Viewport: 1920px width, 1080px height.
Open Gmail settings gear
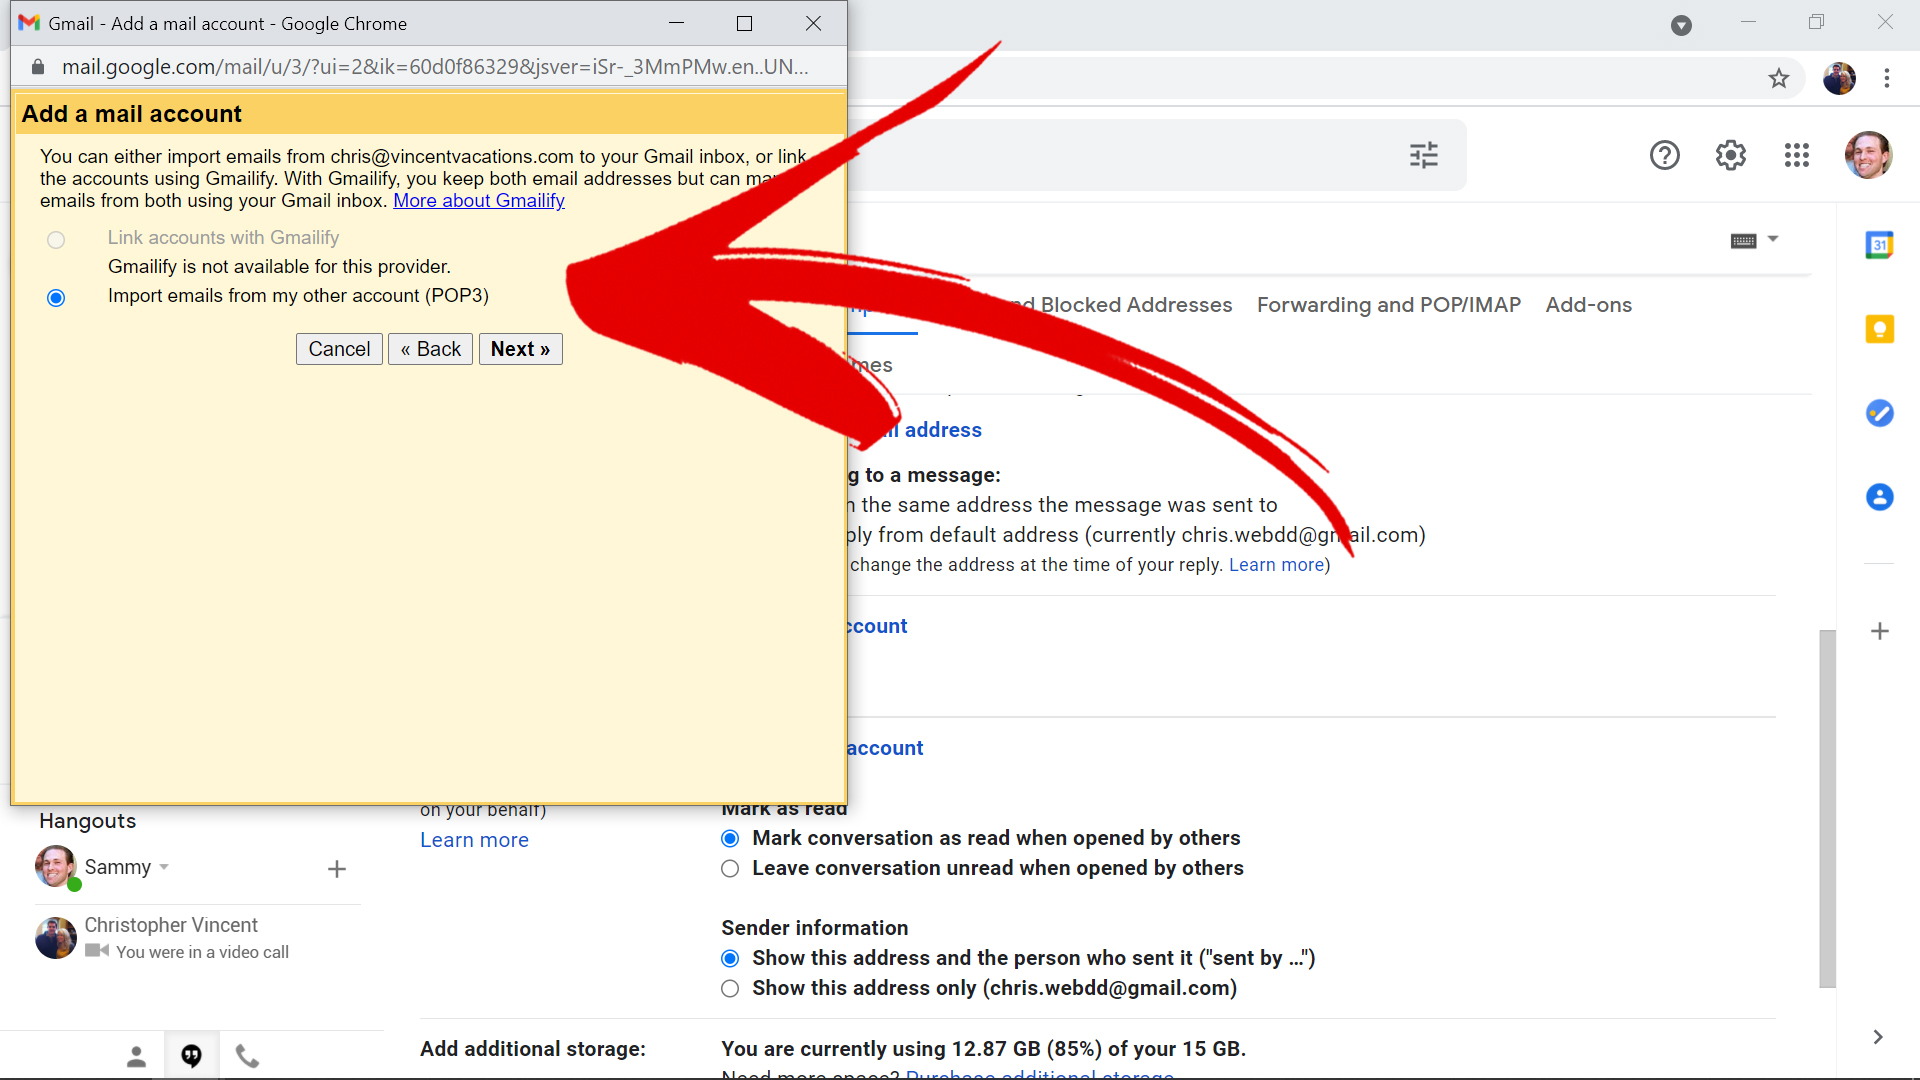coord(1730,155)
